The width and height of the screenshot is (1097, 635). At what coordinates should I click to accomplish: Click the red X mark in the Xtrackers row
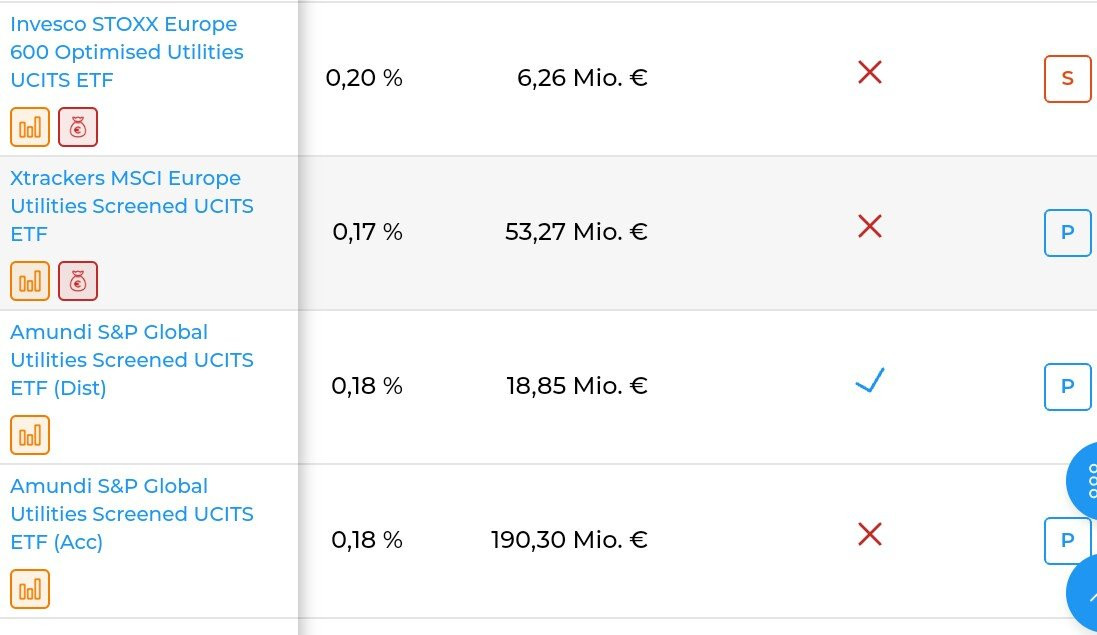tap(870, 227)
